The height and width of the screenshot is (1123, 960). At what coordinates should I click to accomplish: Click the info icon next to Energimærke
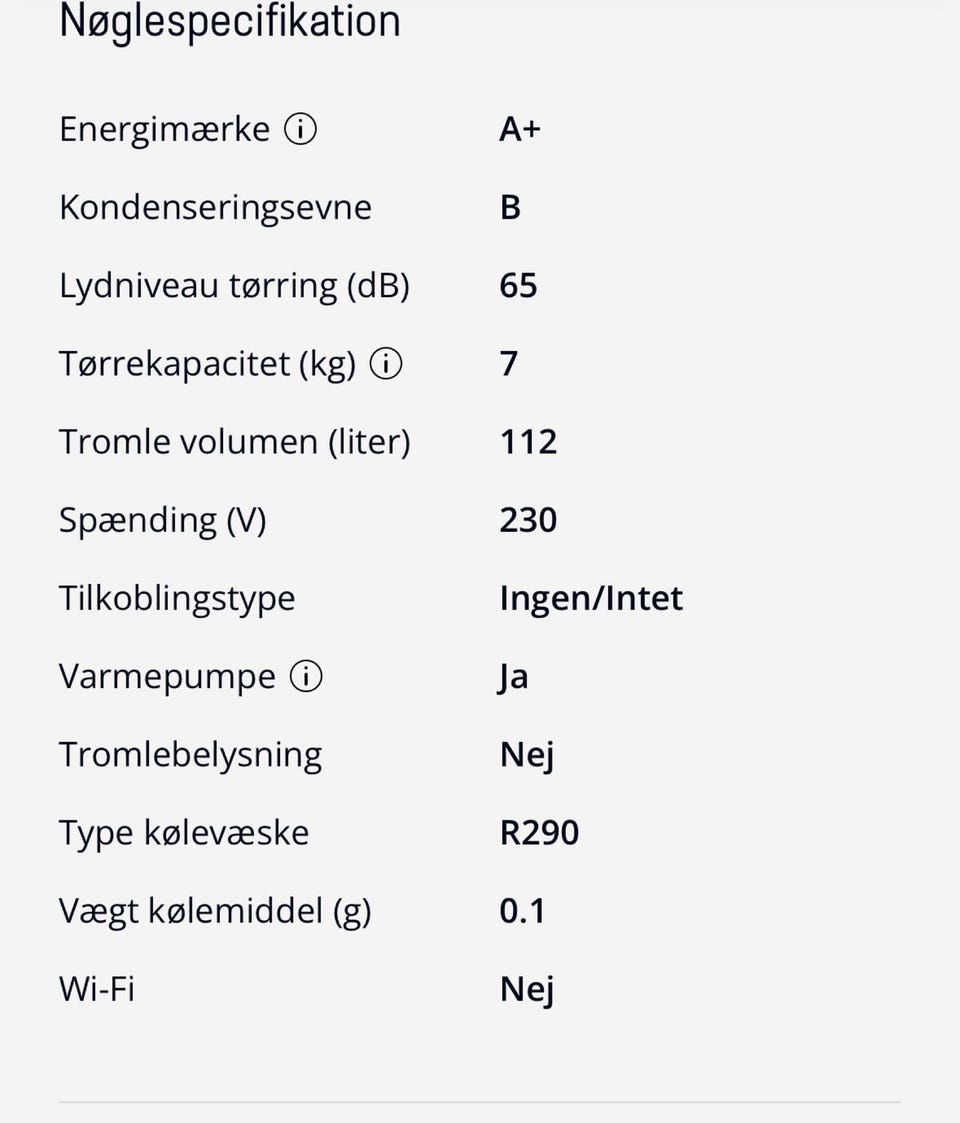click(x=301, y=130)
